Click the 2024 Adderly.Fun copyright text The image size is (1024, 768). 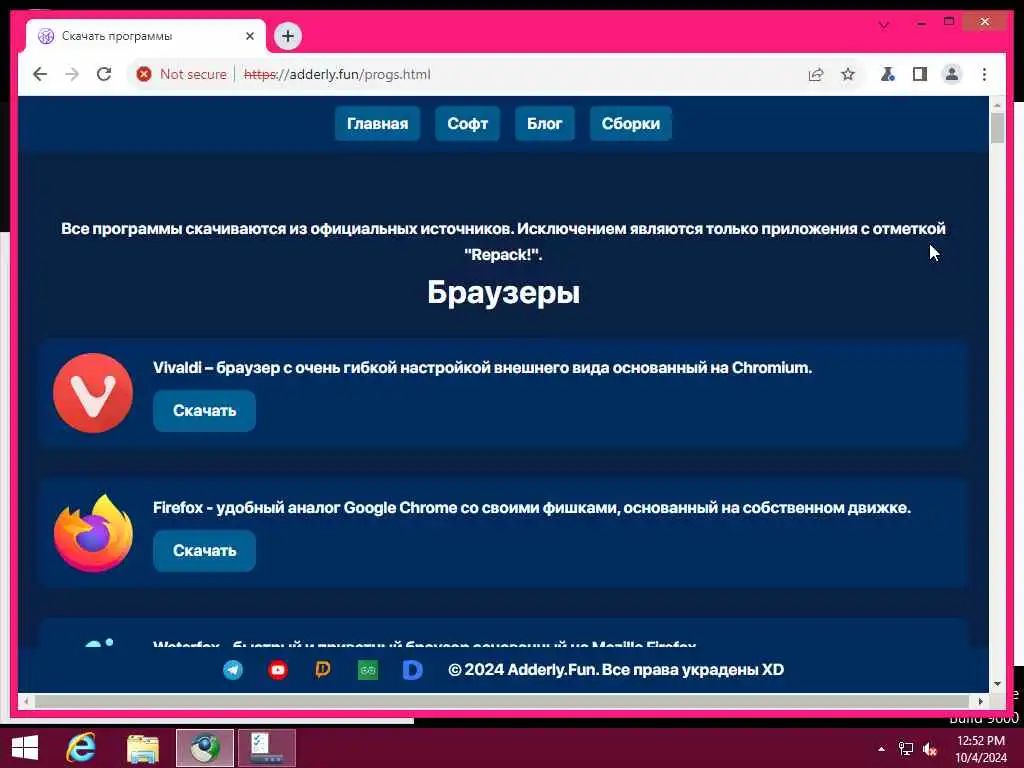point(616,670)
